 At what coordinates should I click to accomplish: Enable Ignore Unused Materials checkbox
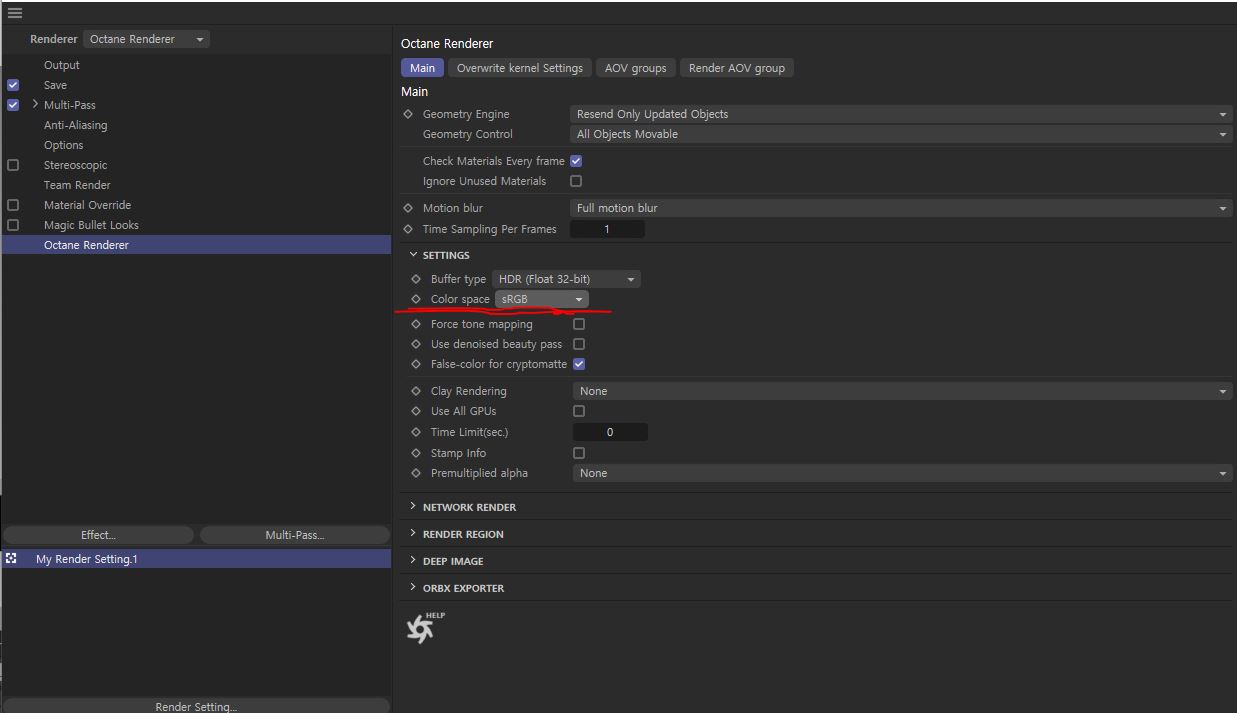[576, 181]
